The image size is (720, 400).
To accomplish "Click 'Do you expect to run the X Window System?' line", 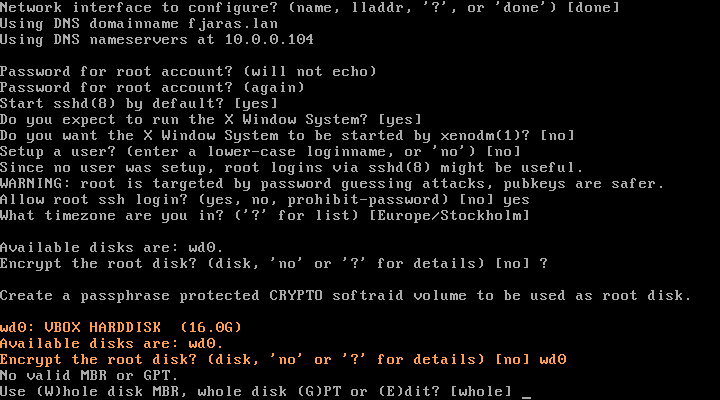I will coord(210,120).
